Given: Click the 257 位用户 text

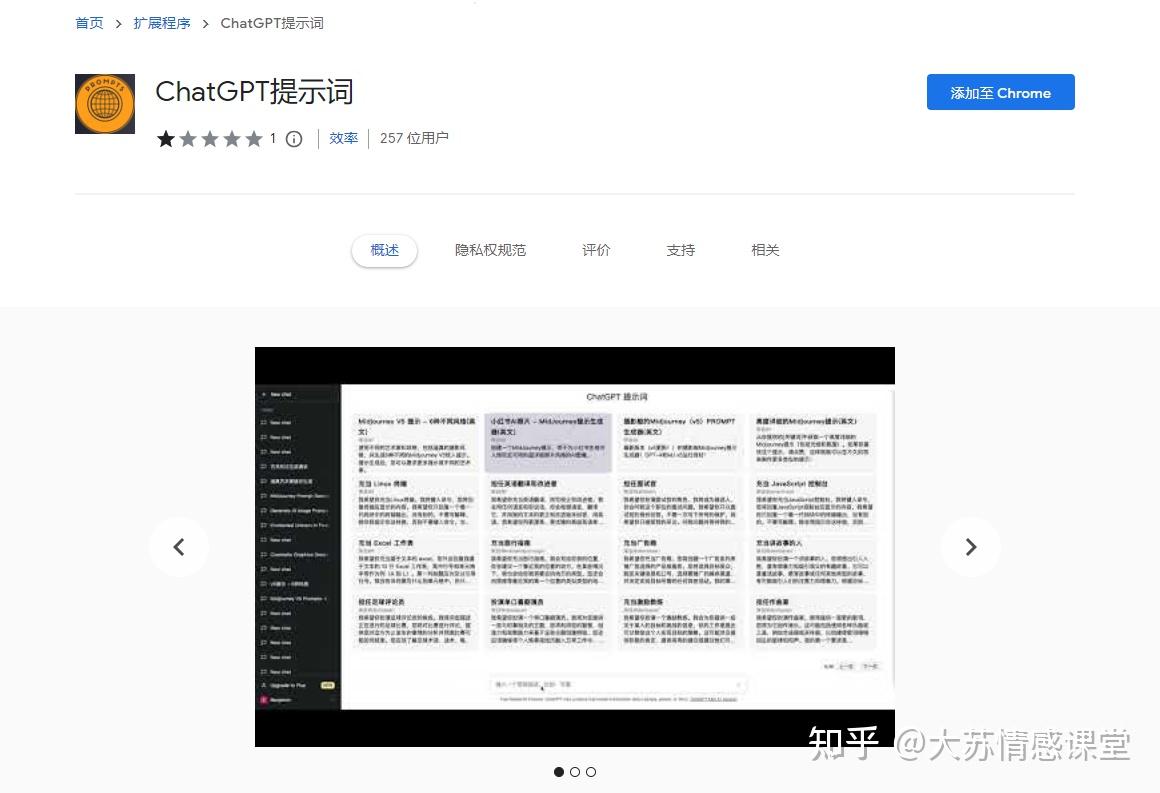Looking at the screenshot, I should (x=414, y=138).
